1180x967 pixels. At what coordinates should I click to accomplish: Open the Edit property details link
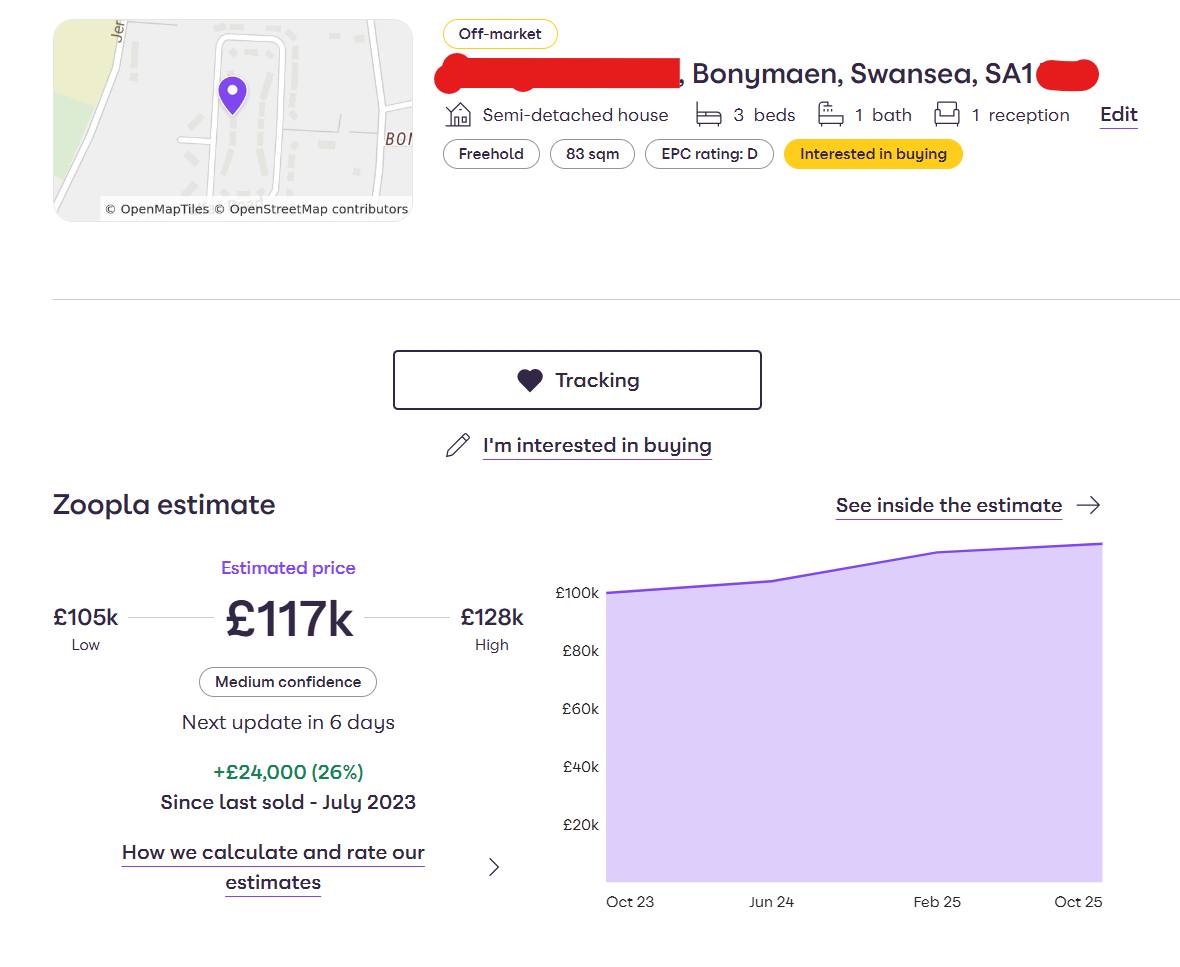click(1119, 115)
